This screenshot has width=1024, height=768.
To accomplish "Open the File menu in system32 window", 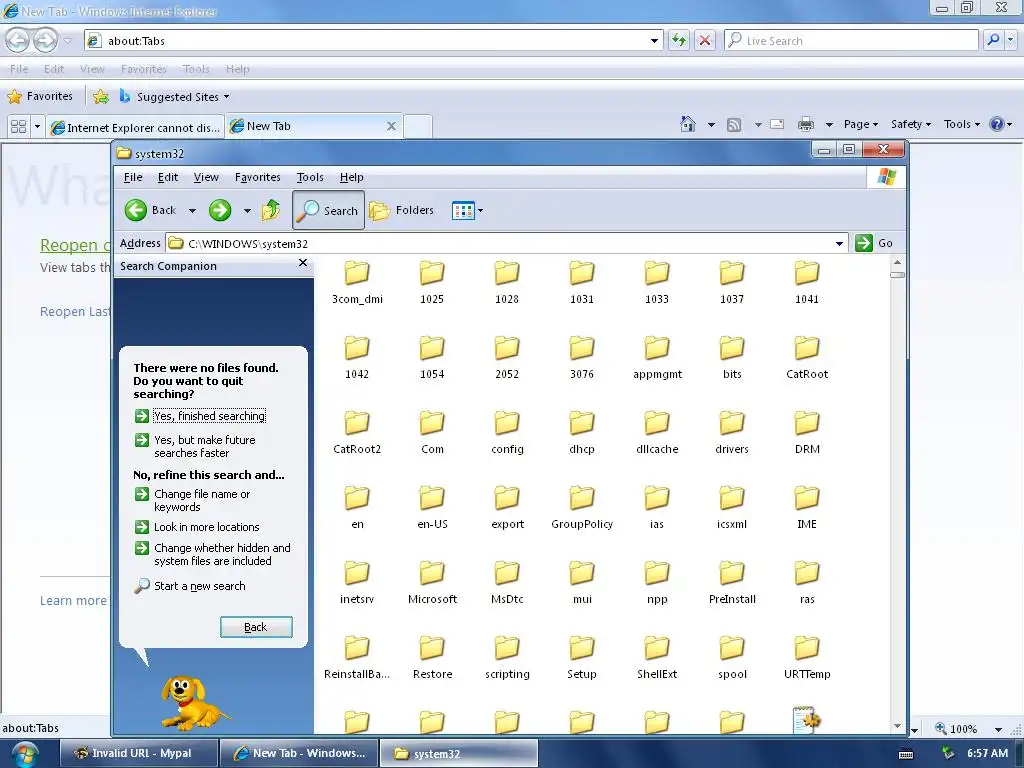I will coord(133,177).
